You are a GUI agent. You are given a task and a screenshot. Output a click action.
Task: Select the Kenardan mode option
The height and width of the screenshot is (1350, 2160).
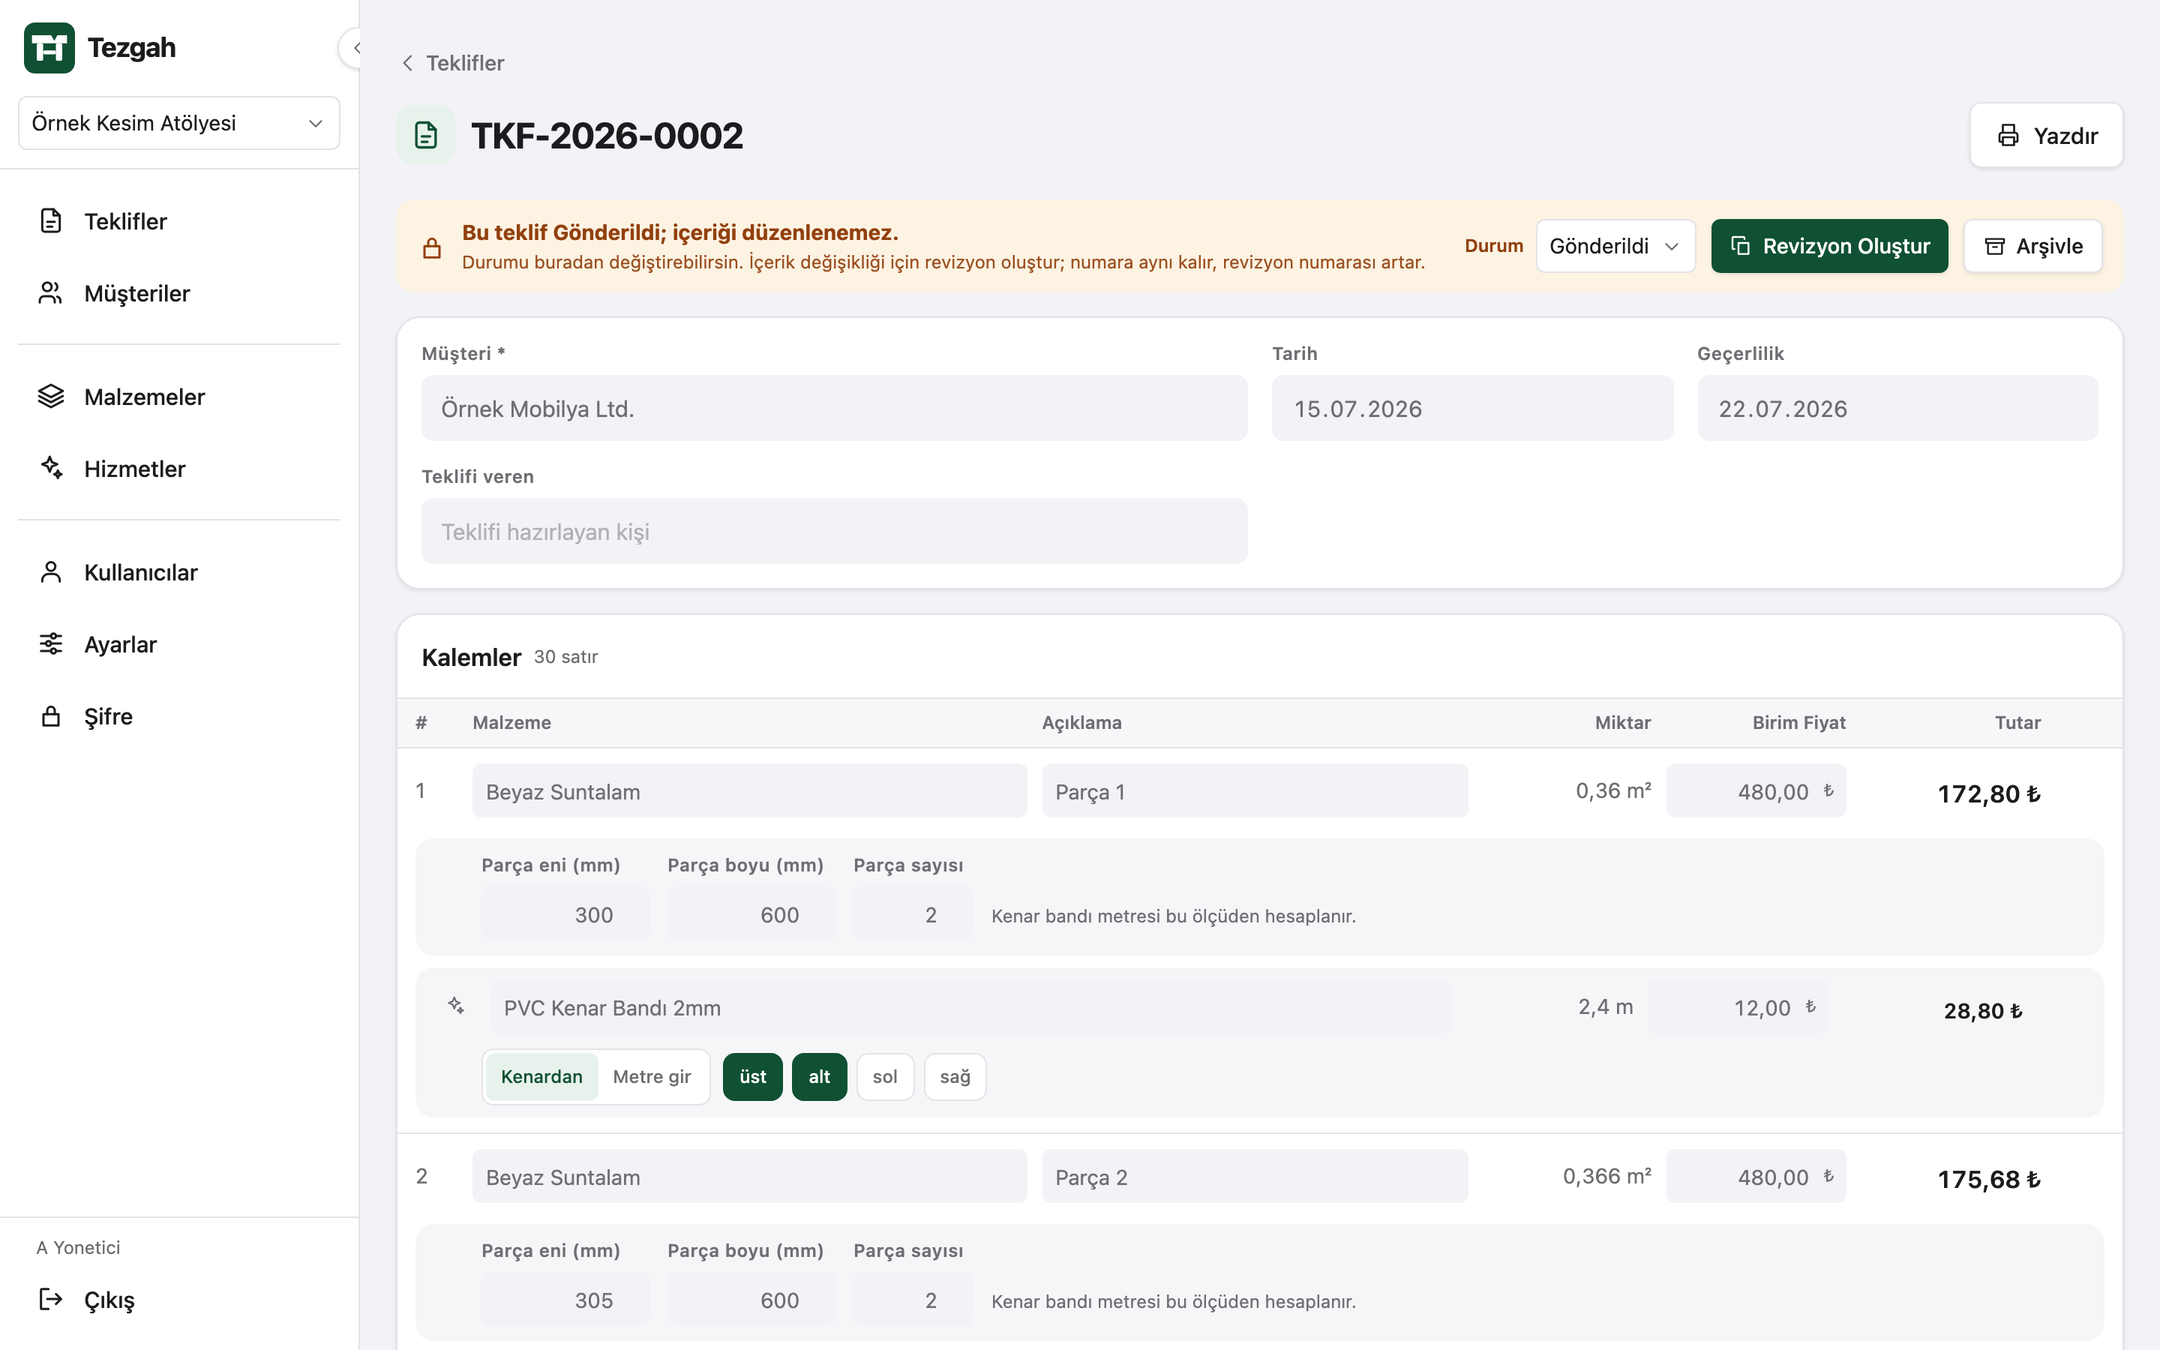point(542,1077)
